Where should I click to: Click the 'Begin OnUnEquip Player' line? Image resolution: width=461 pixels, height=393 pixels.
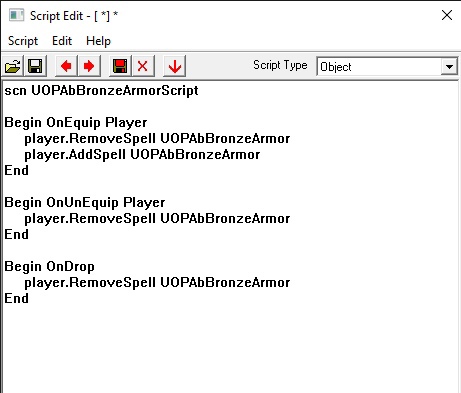pyautogui.click(x=85, y=203)
